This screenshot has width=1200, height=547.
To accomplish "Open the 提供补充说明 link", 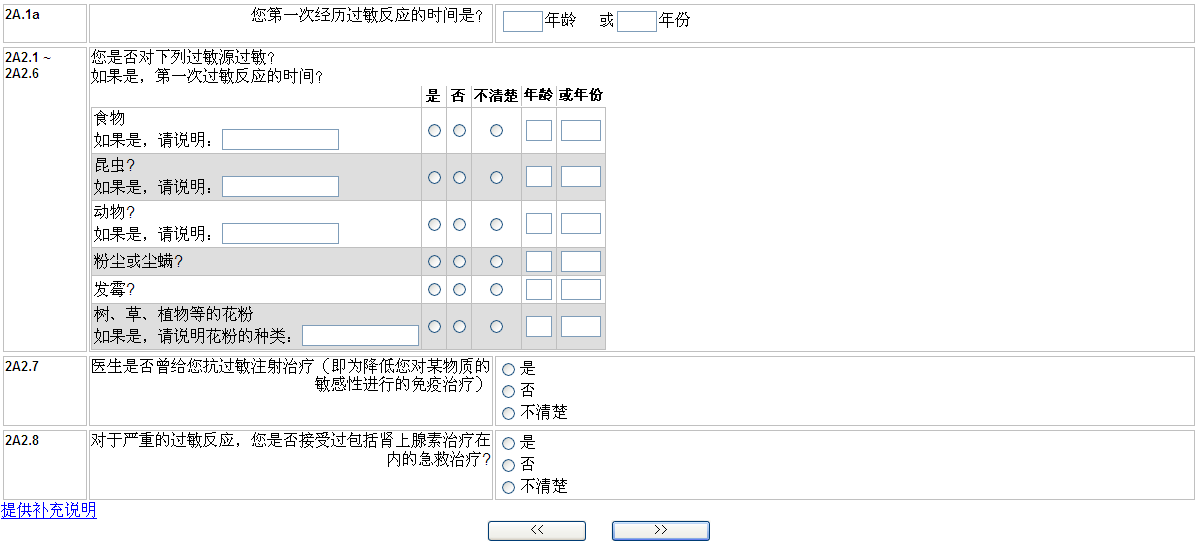I will (49, 510).
